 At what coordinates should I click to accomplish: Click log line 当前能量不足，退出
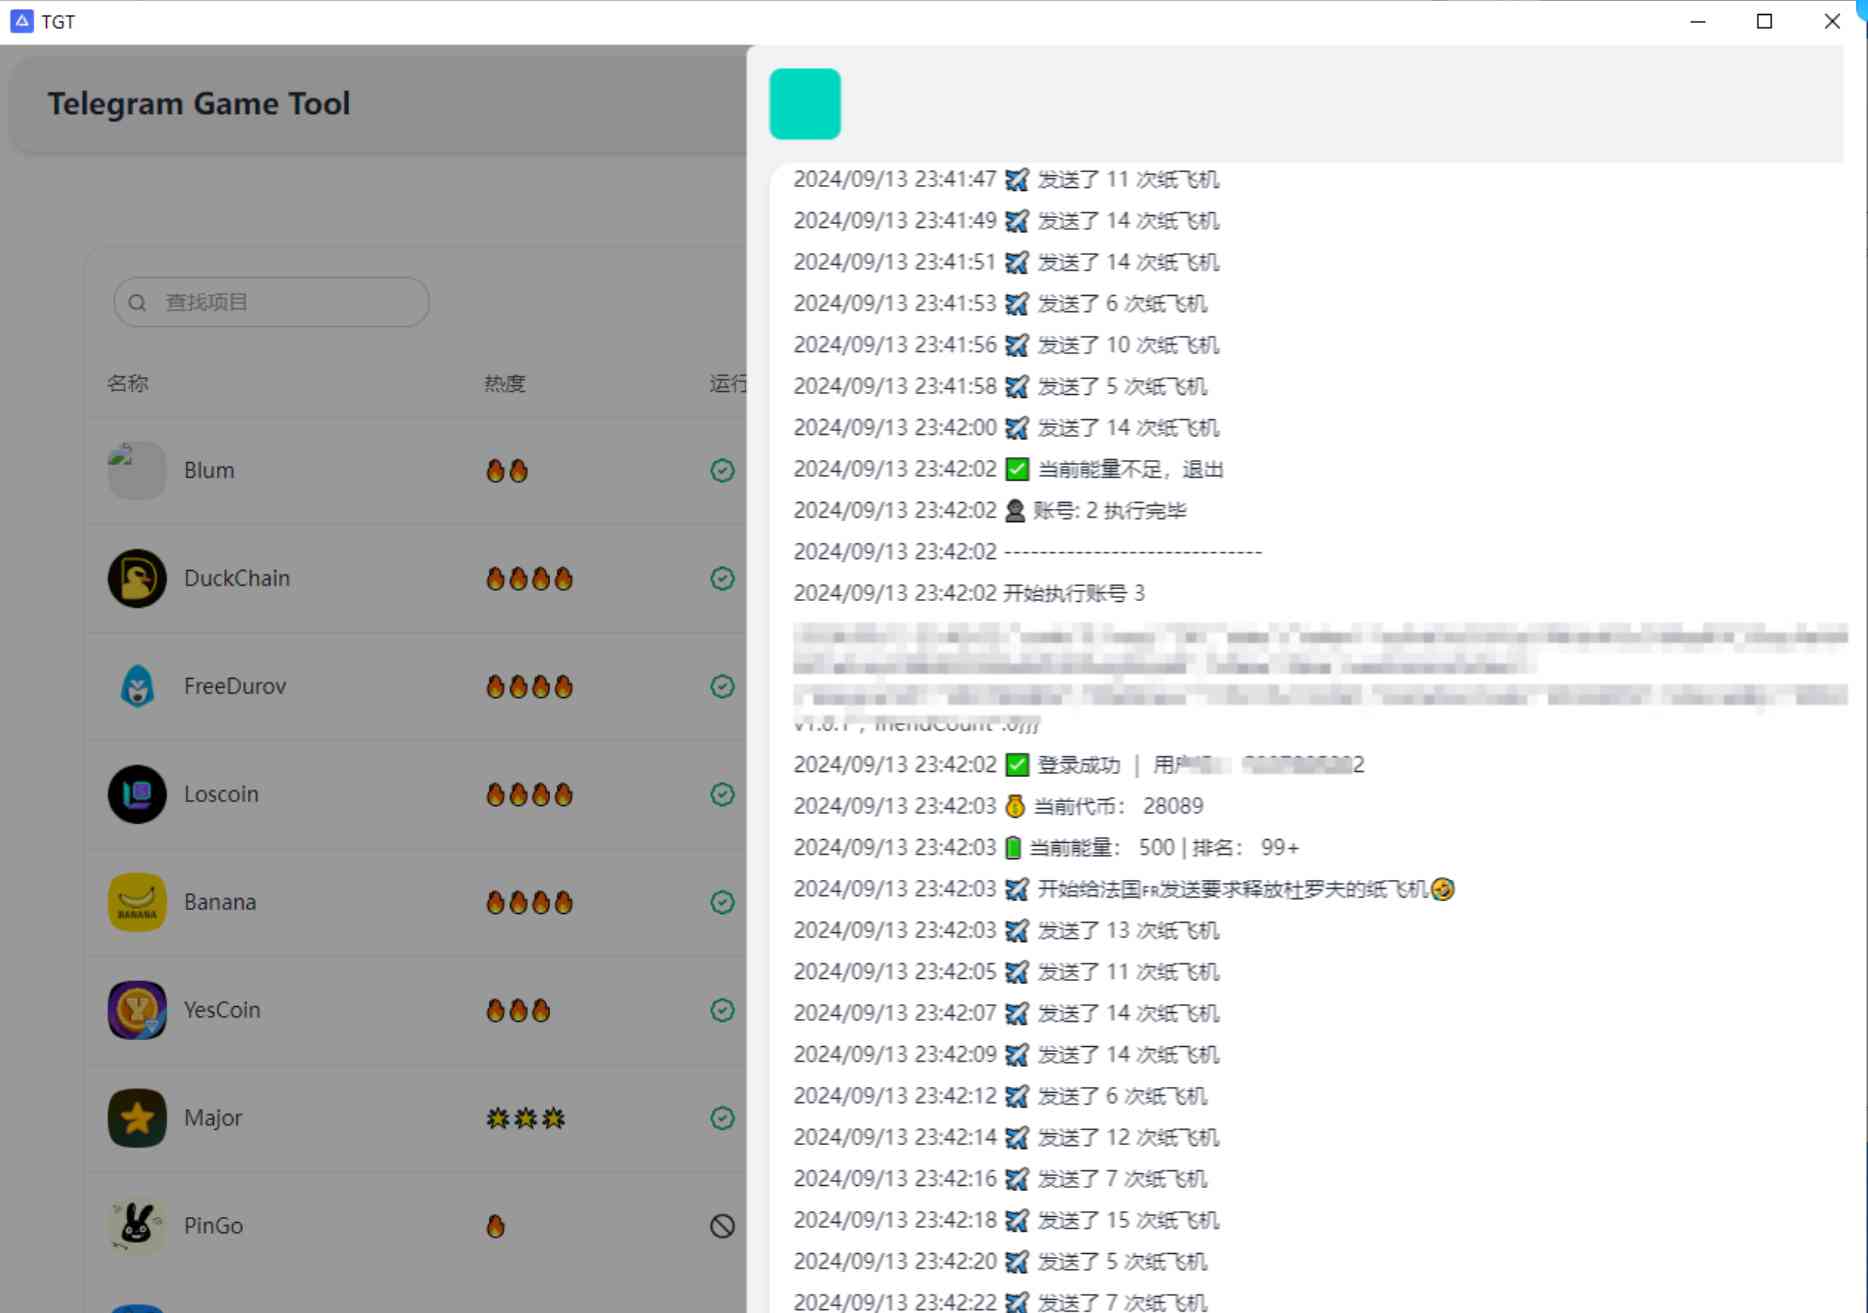click(x=1009, y=469)
